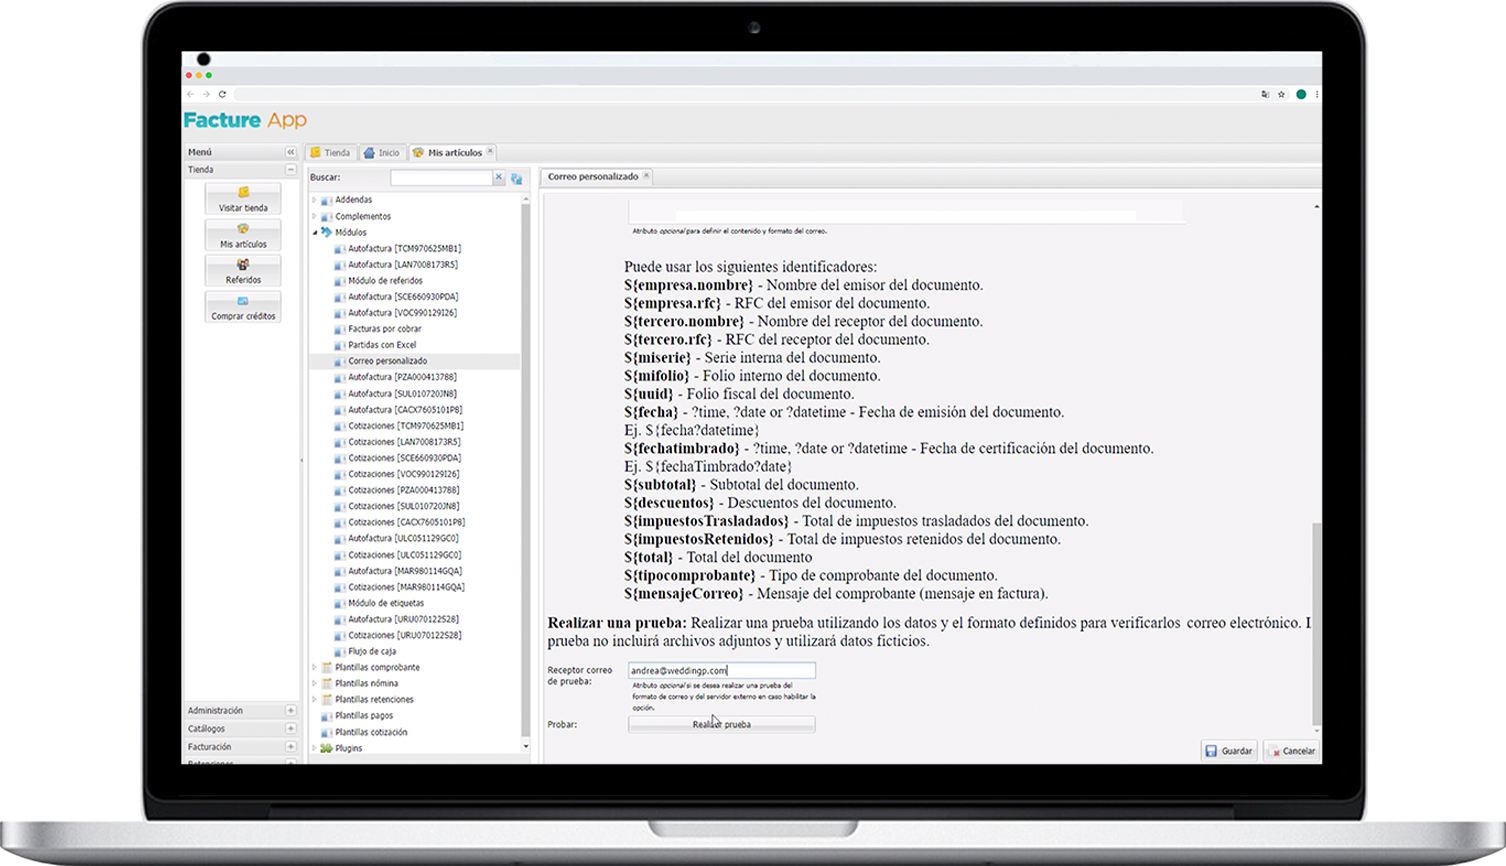The image size is (1506, 866).
Task: Select Facturas por cobrar in the tree
Action: 384,329
